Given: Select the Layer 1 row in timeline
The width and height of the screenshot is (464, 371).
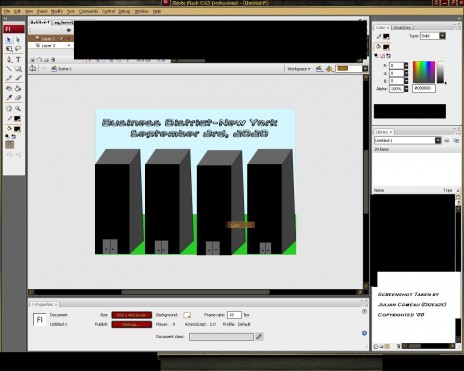Looking at the screenshot, I should pyautogui.click(x=51, y=39).
